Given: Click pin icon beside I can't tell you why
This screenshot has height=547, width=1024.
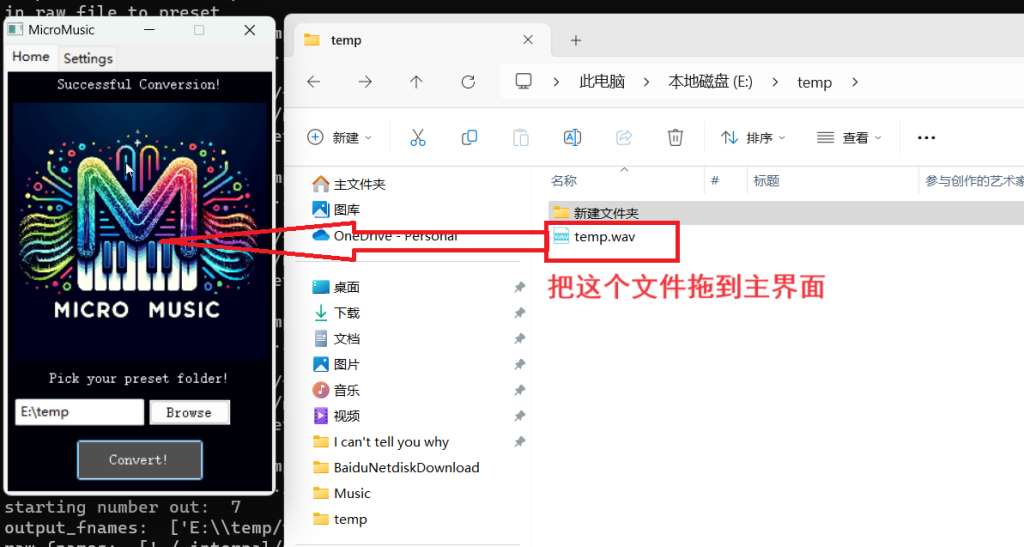Looking at the screenshot, I should 519,442.
